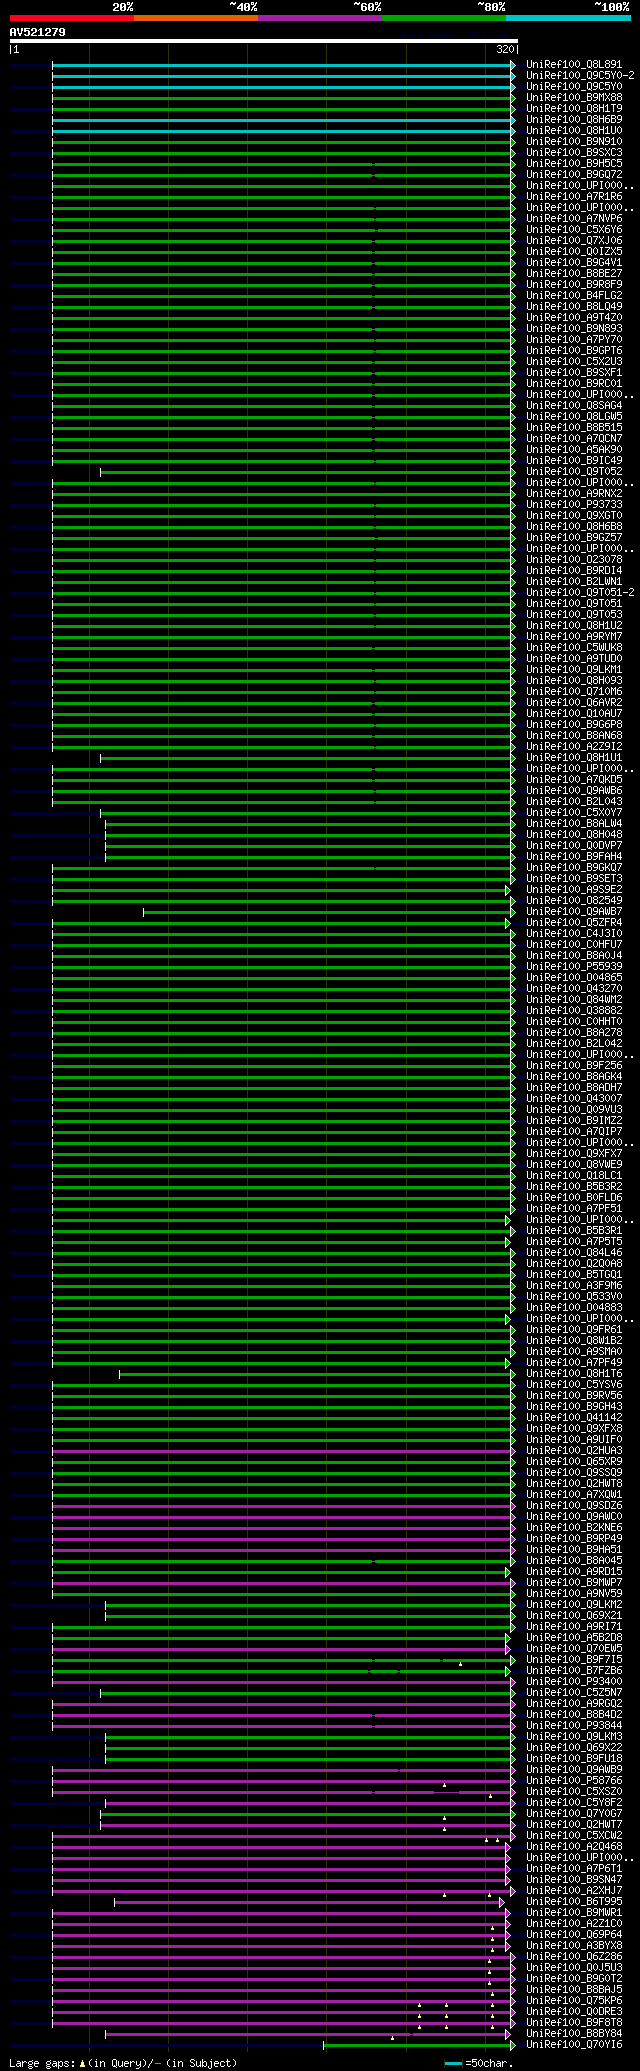Open hit UniRef100_Q8L891
Image resolution: width=640 pixels, height=2071 pixels.
574,65
